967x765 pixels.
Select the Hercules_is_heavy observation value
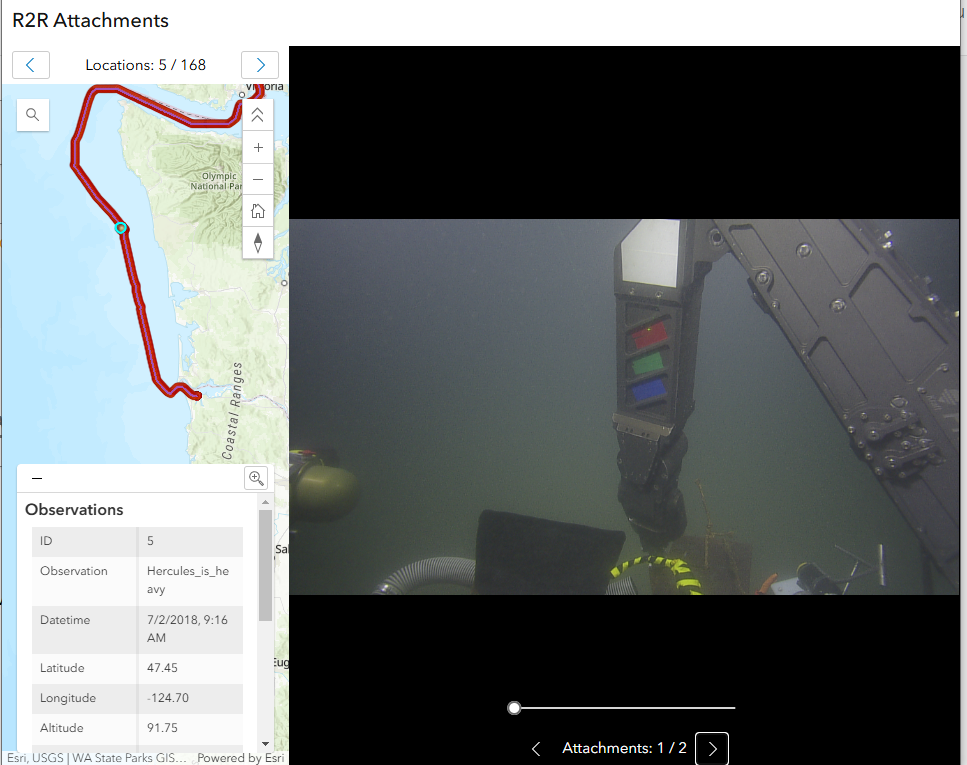click(x=187, y=580)
